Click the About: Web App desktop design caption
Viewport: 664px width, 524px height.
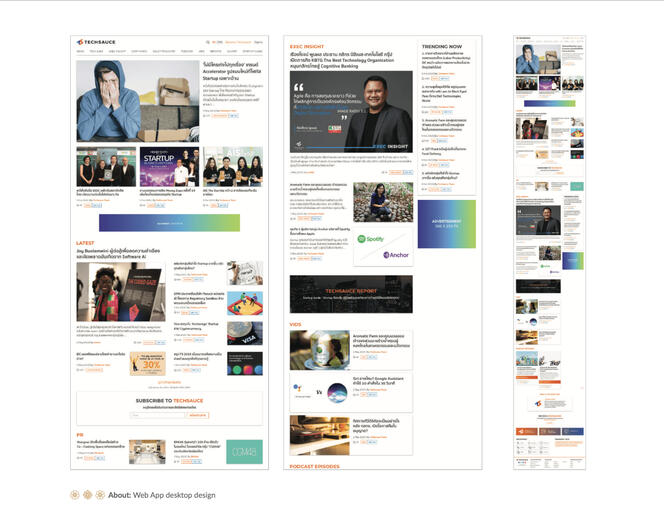(162, 495)
